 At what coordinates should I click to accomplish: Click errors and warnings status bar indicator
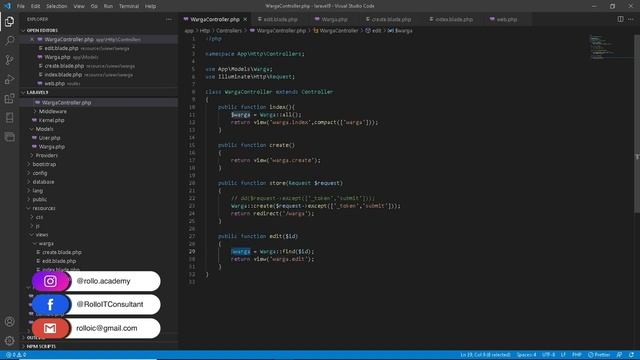point(16,355)
